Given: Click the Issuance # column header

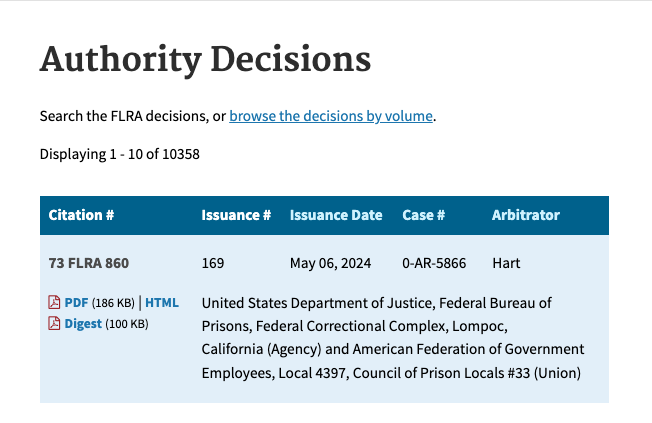Looking at the screenshot, I should 236,215.
